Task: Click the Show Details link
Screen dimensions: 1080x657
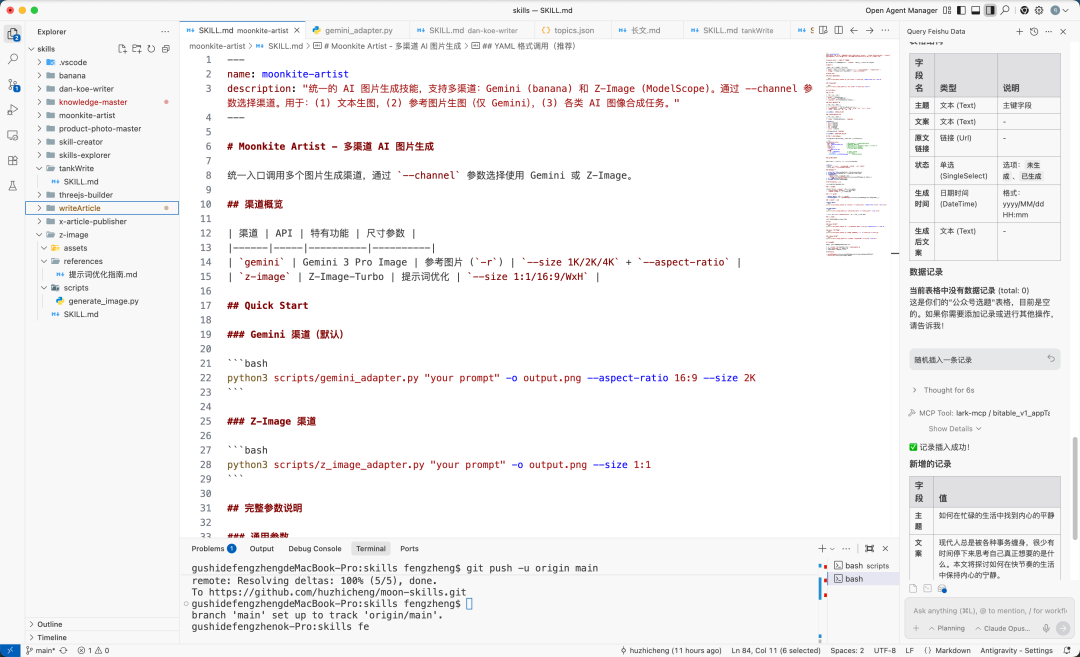Action: 951,429
